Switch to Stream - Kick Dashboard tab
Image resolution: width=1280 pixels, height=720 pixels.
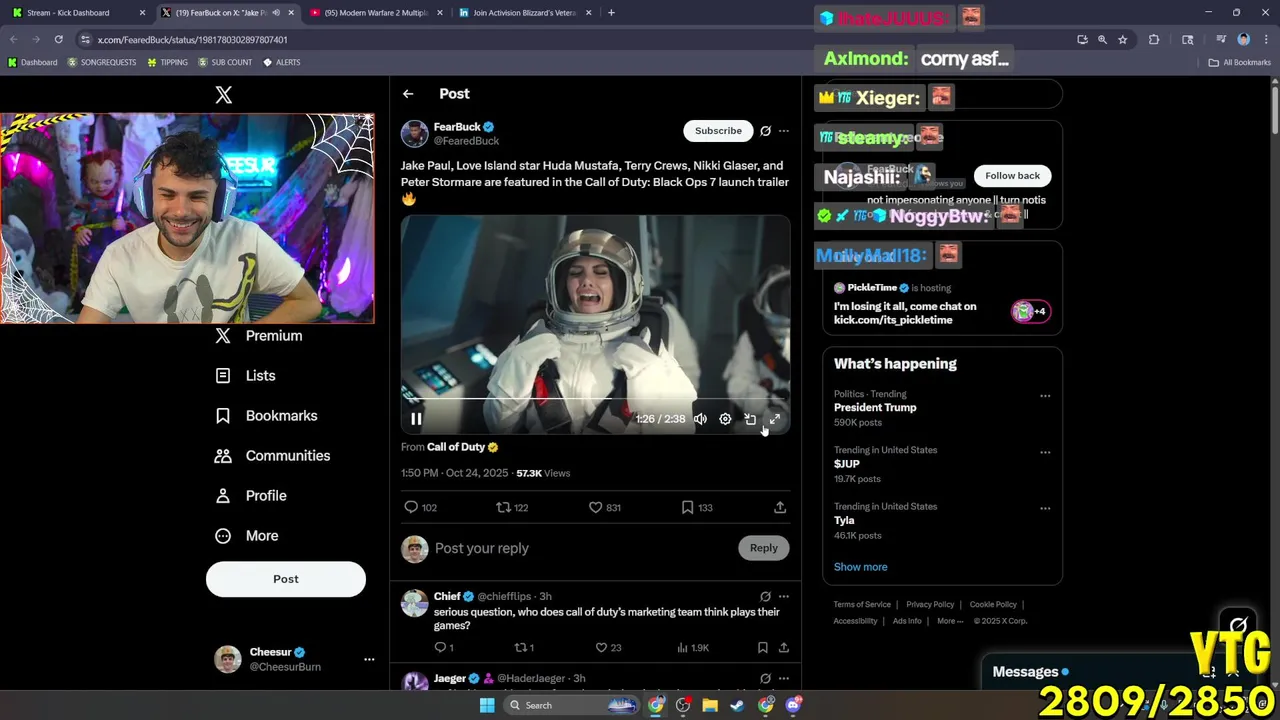[78, 13]
